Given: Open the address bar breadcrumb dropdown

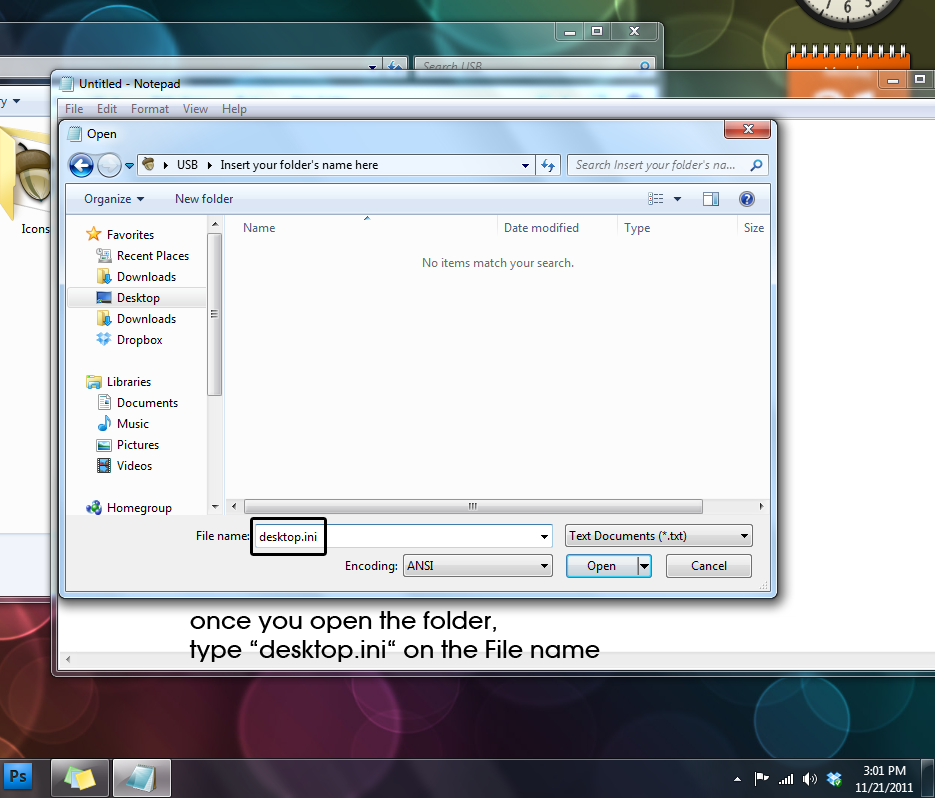Looking at the screenshot, I should [x=525, y=165].
